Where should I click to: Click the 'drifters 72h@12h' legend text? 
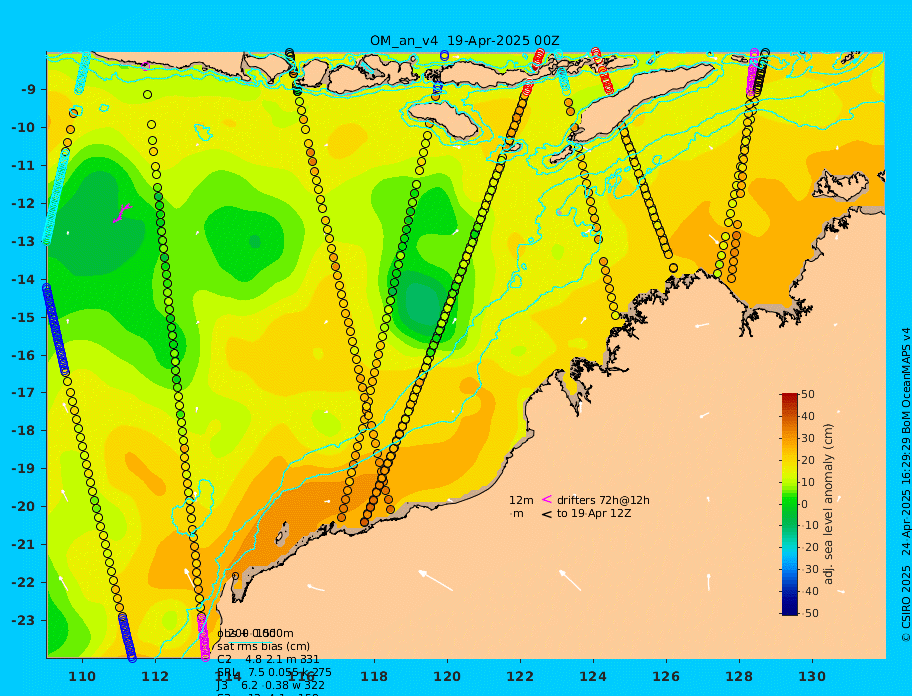point(603,501)
